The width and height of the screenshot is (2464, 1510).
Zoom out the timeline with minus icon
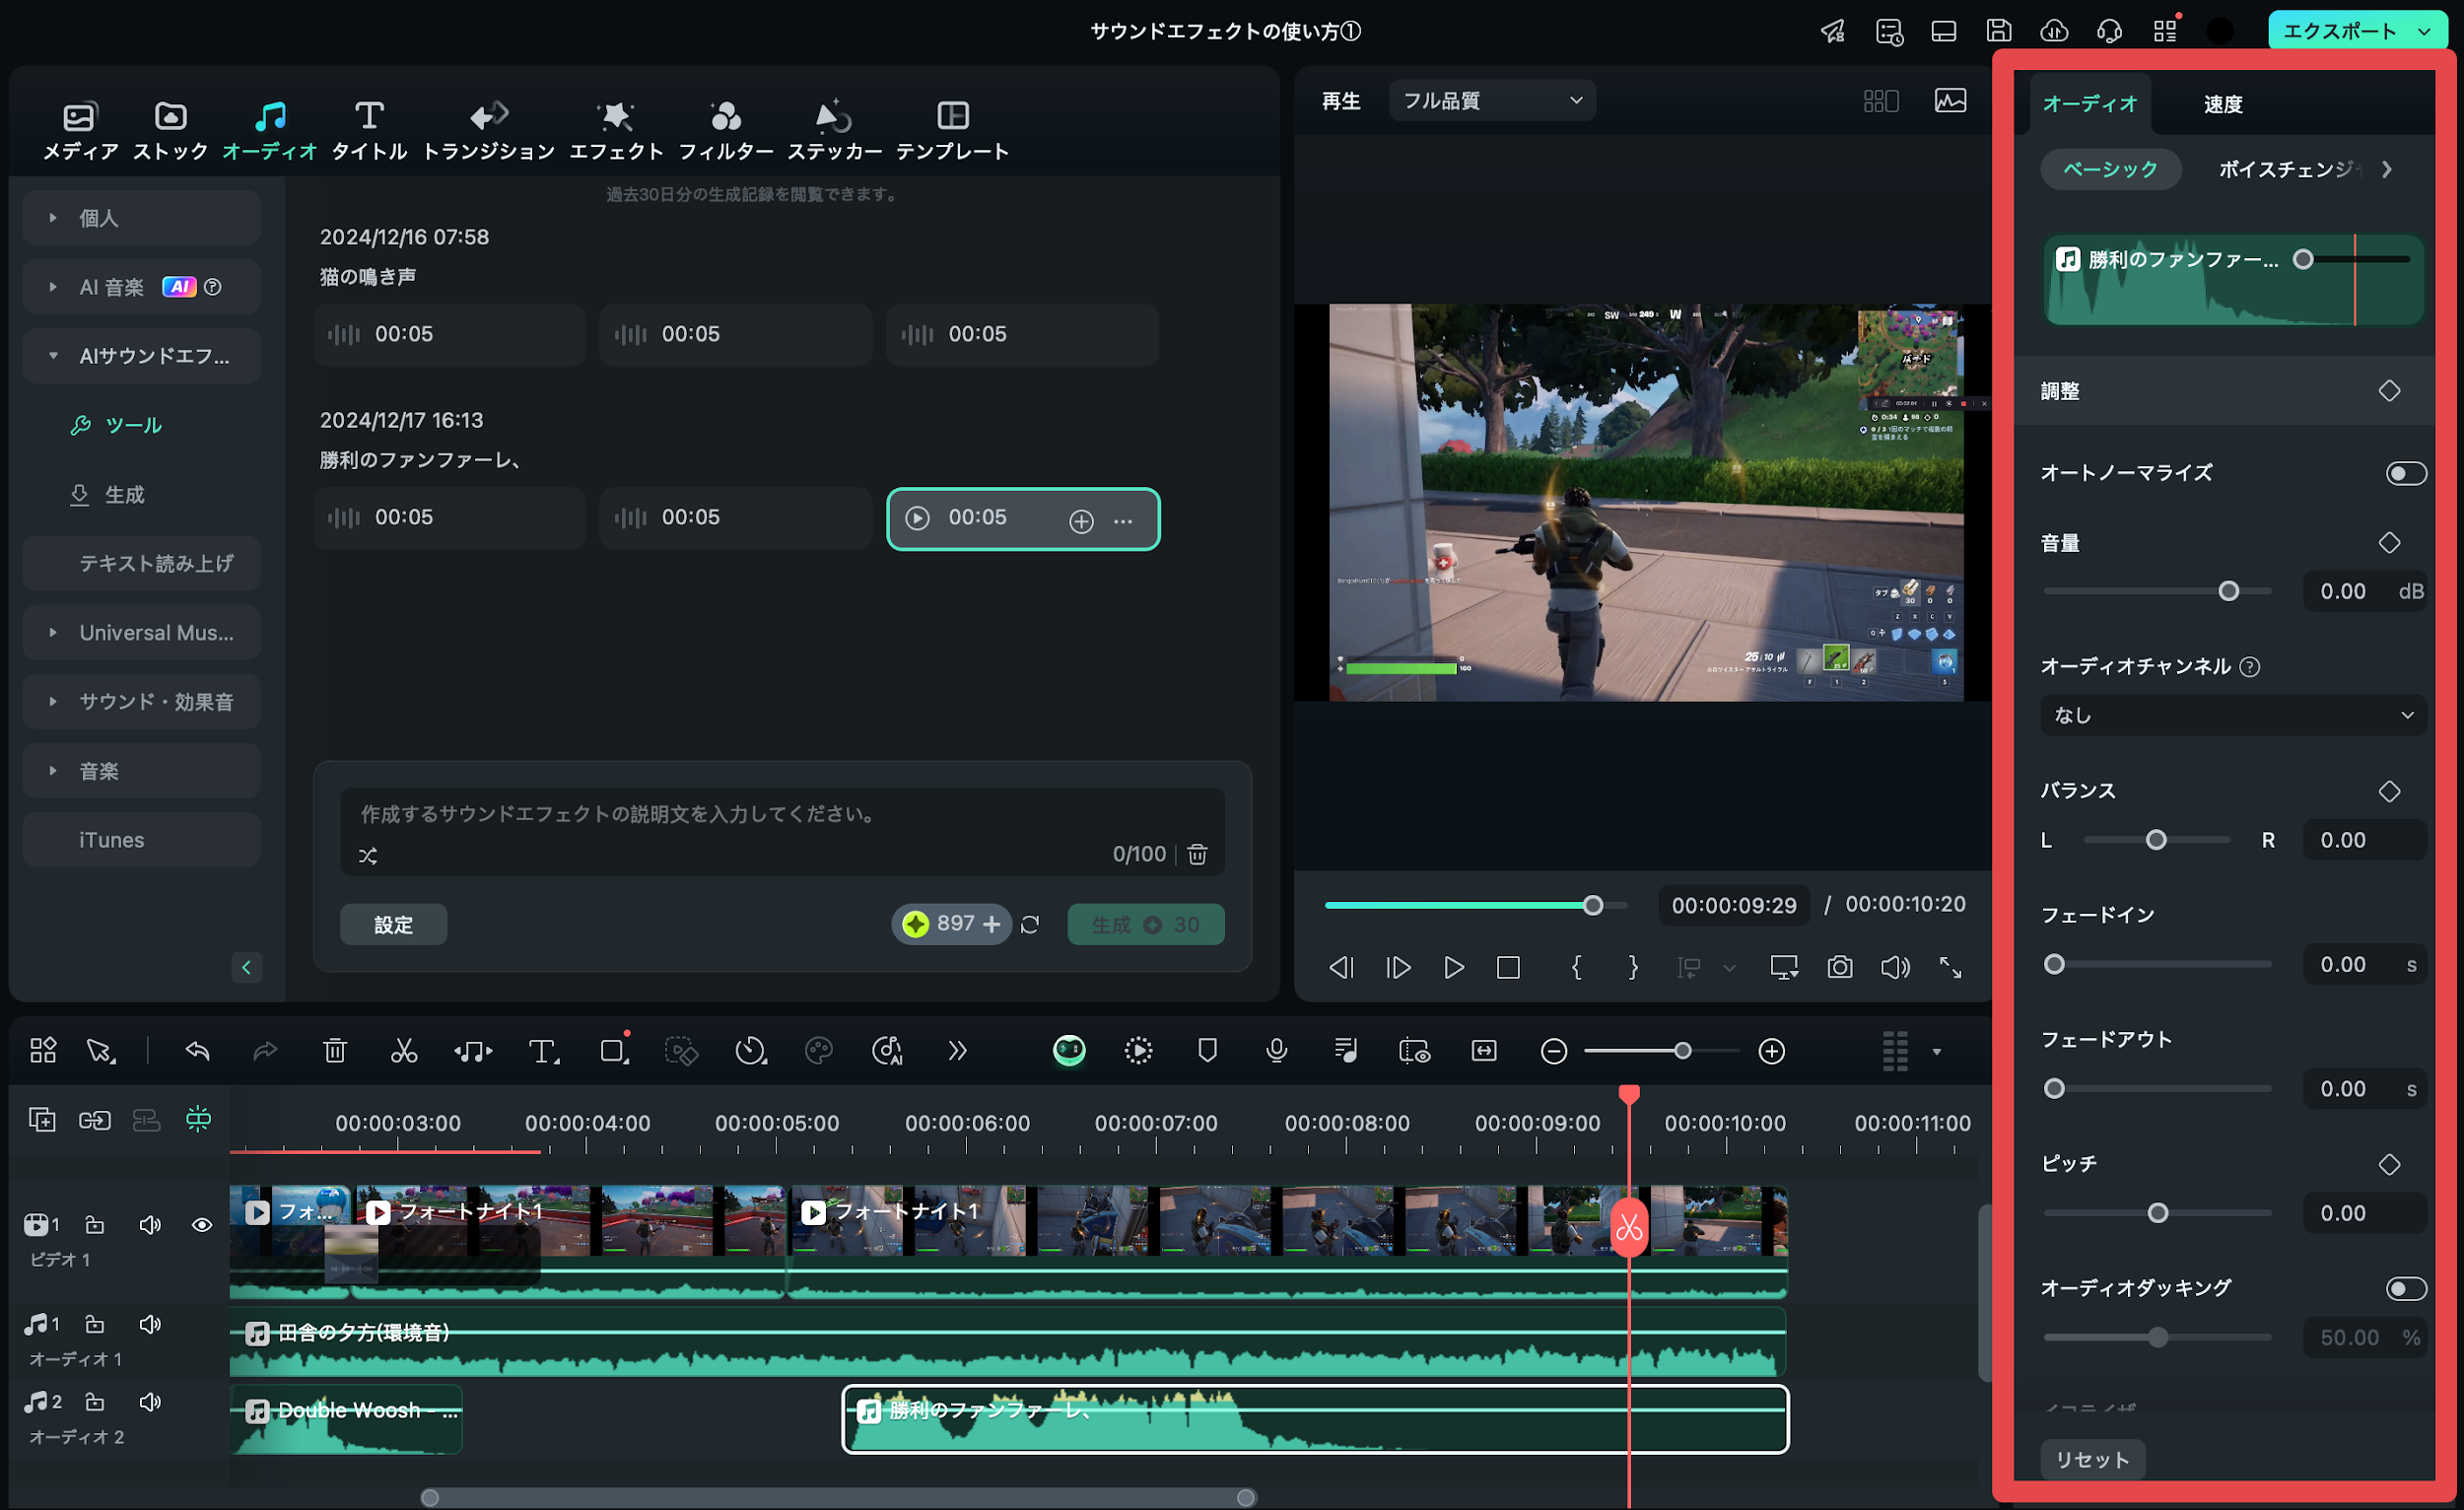(x=1553, y=1051)
